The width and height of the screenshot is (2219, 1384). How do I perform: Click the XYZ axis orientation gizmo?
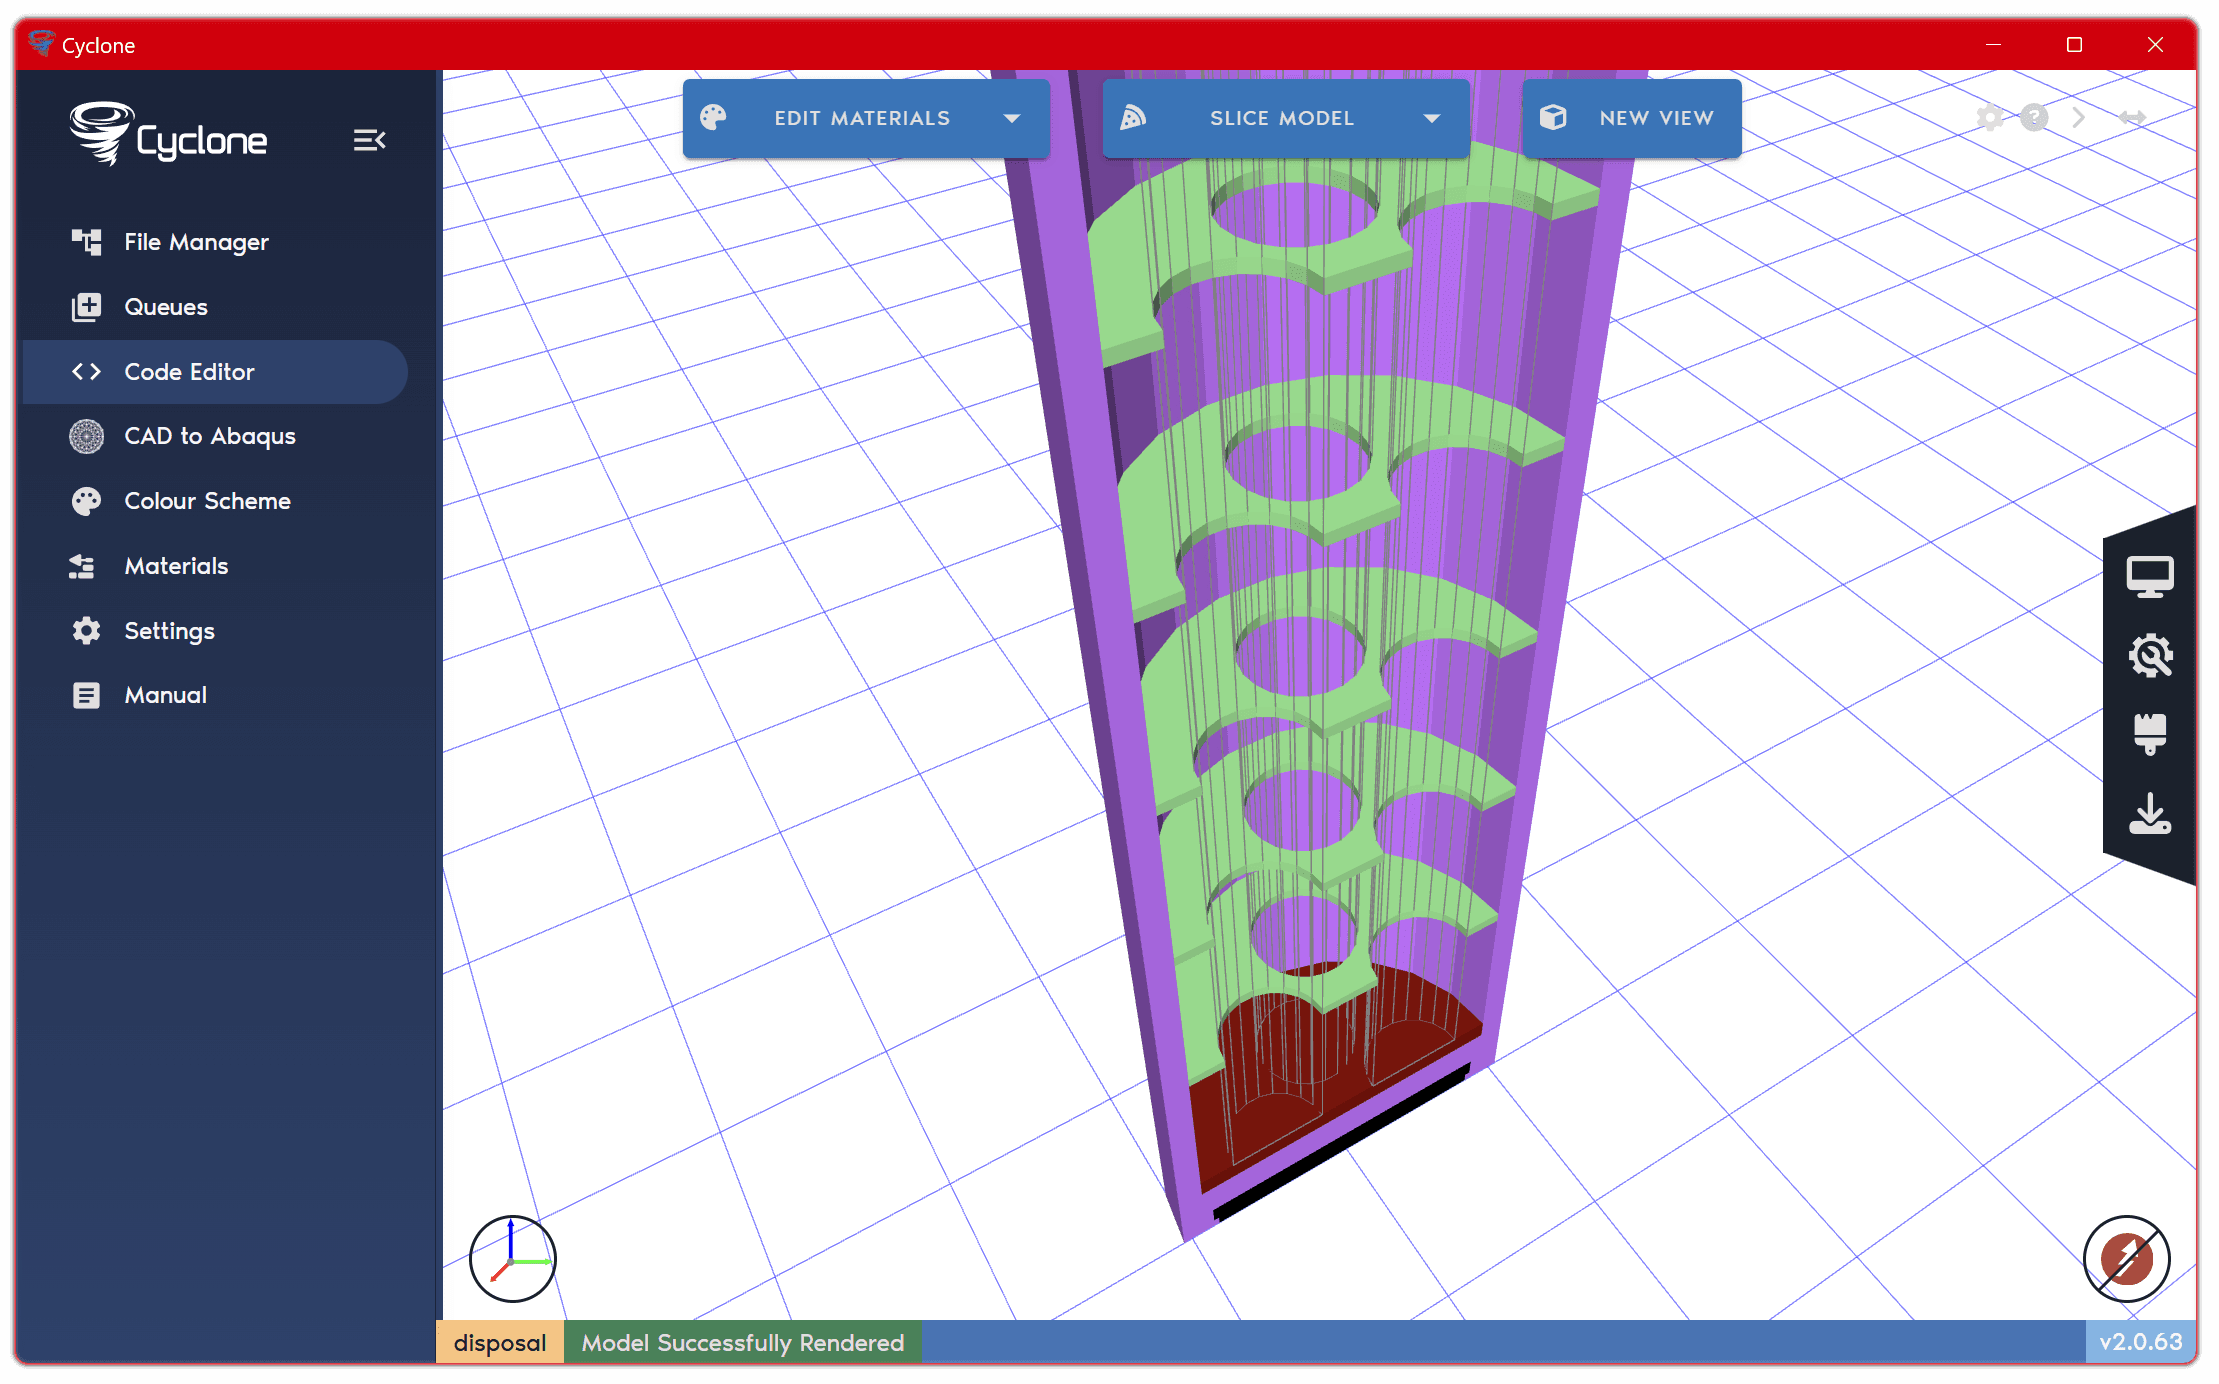point(512,1258)
